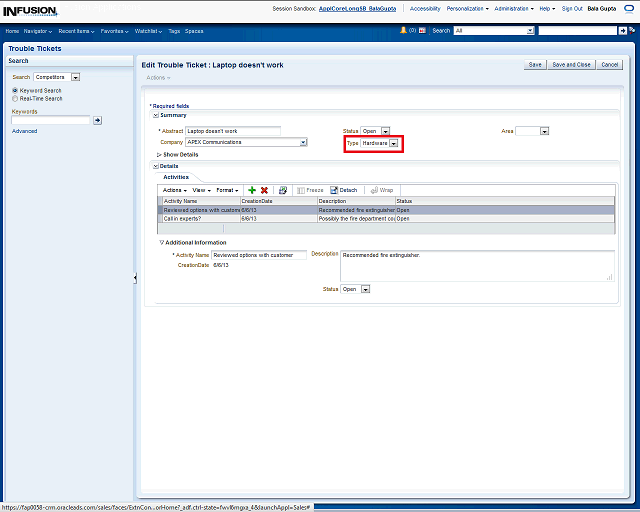Collapse the Summary section icon
640x512 pixels.
tap(156, 115)
